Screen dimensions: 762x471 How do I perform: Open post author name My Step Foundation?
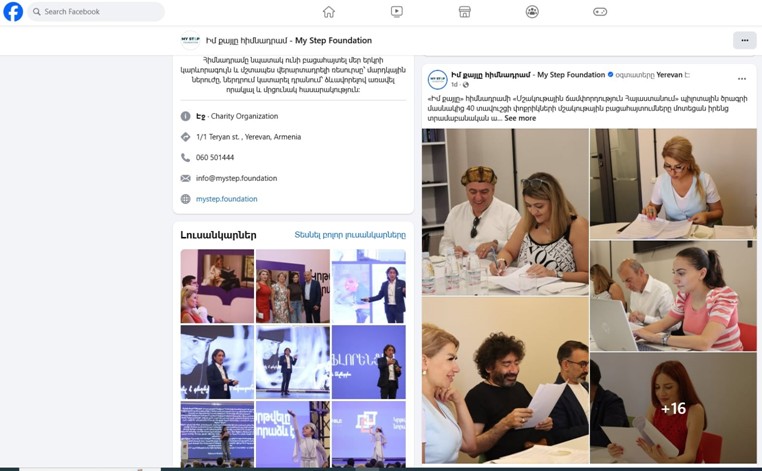pos(528,74)
